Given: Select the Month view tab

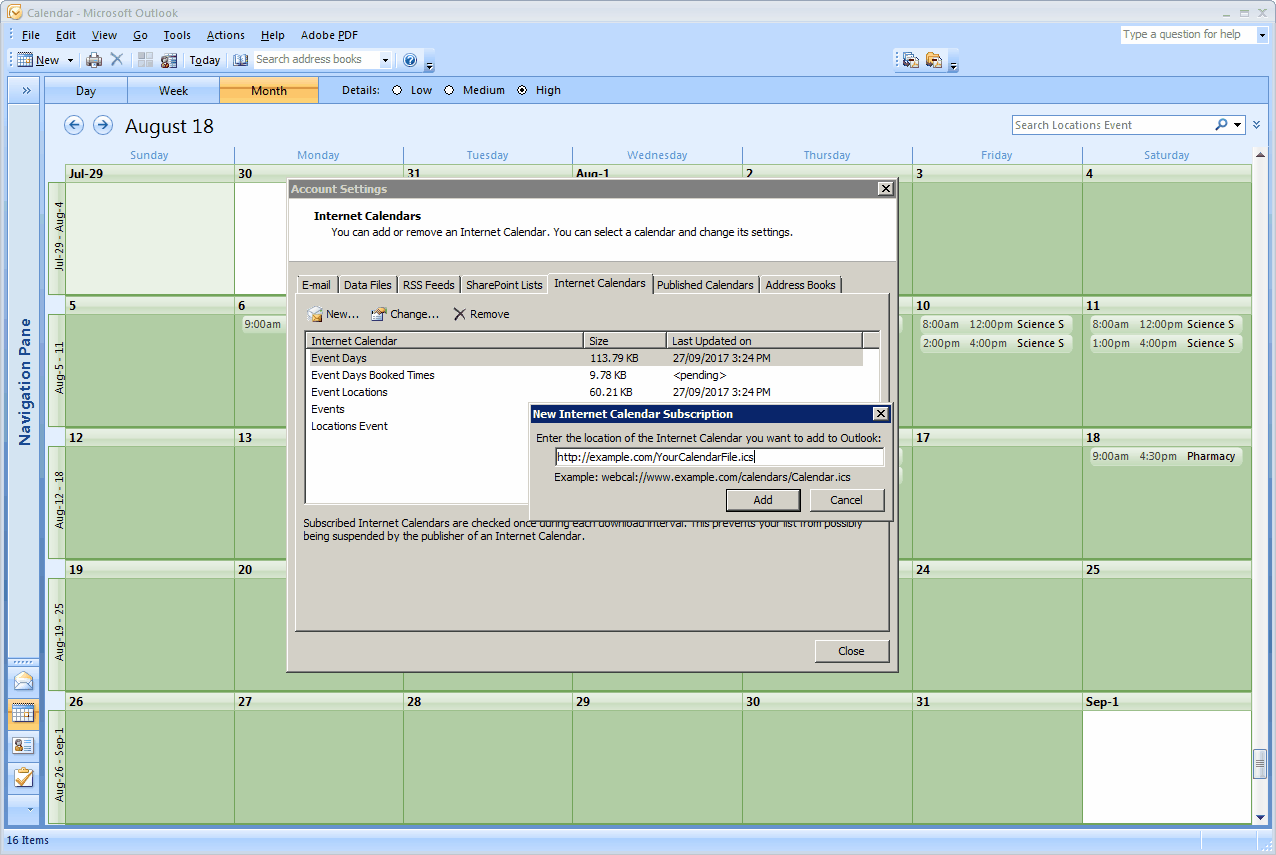Looking at the screenshot, I should pyautogui.click(x=269, y=90).
